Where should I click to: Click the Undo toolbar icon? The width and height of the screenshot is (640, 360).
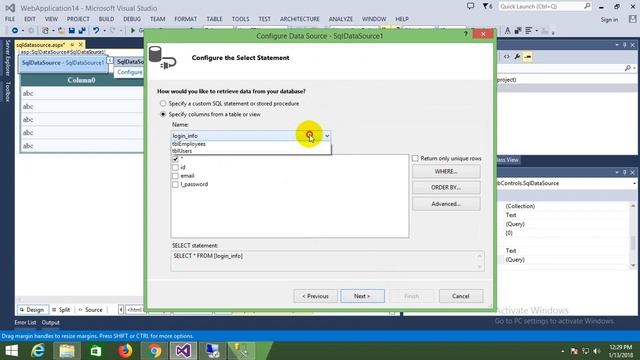tap(96, 31)
